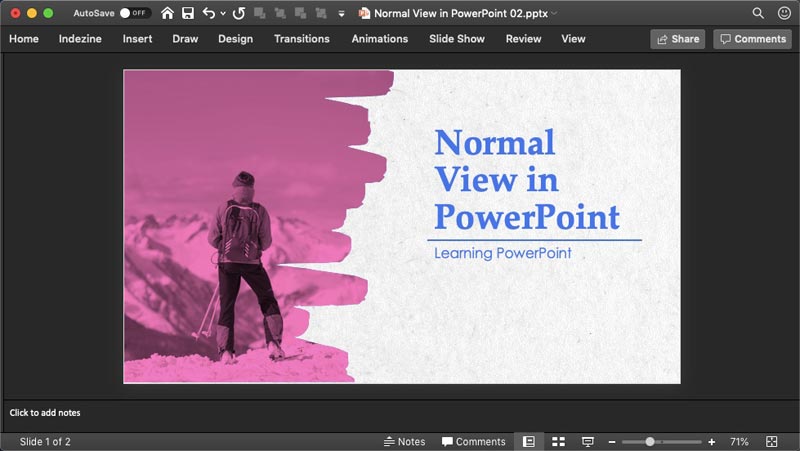The height and width of the screenshot is (451, 800).
Task: Open the Transitions tab
Action: 301,39
